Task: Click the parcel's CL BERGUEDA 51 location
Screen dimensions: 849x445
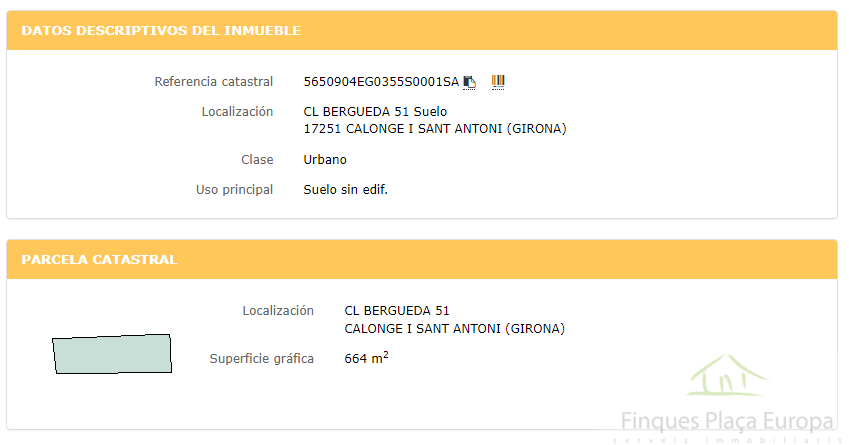Action: pos(397,311)
